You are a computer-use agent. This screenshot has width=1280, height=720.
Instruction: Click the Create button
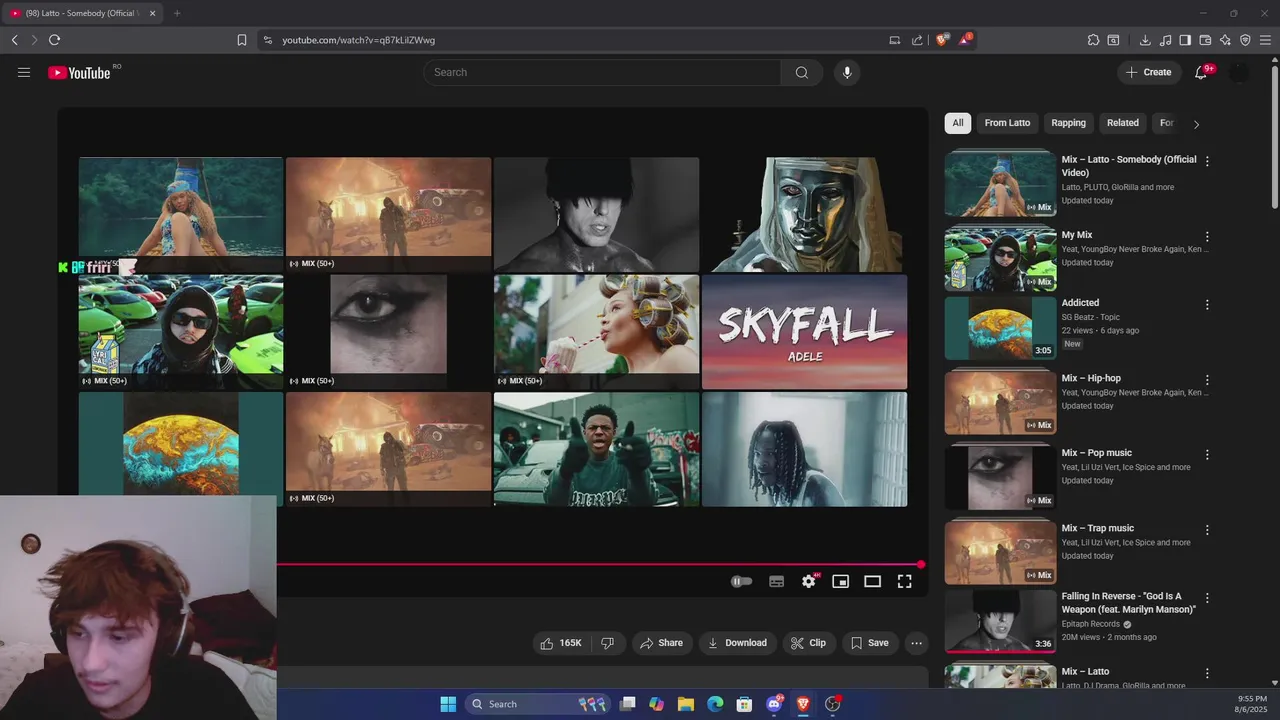1148,72
